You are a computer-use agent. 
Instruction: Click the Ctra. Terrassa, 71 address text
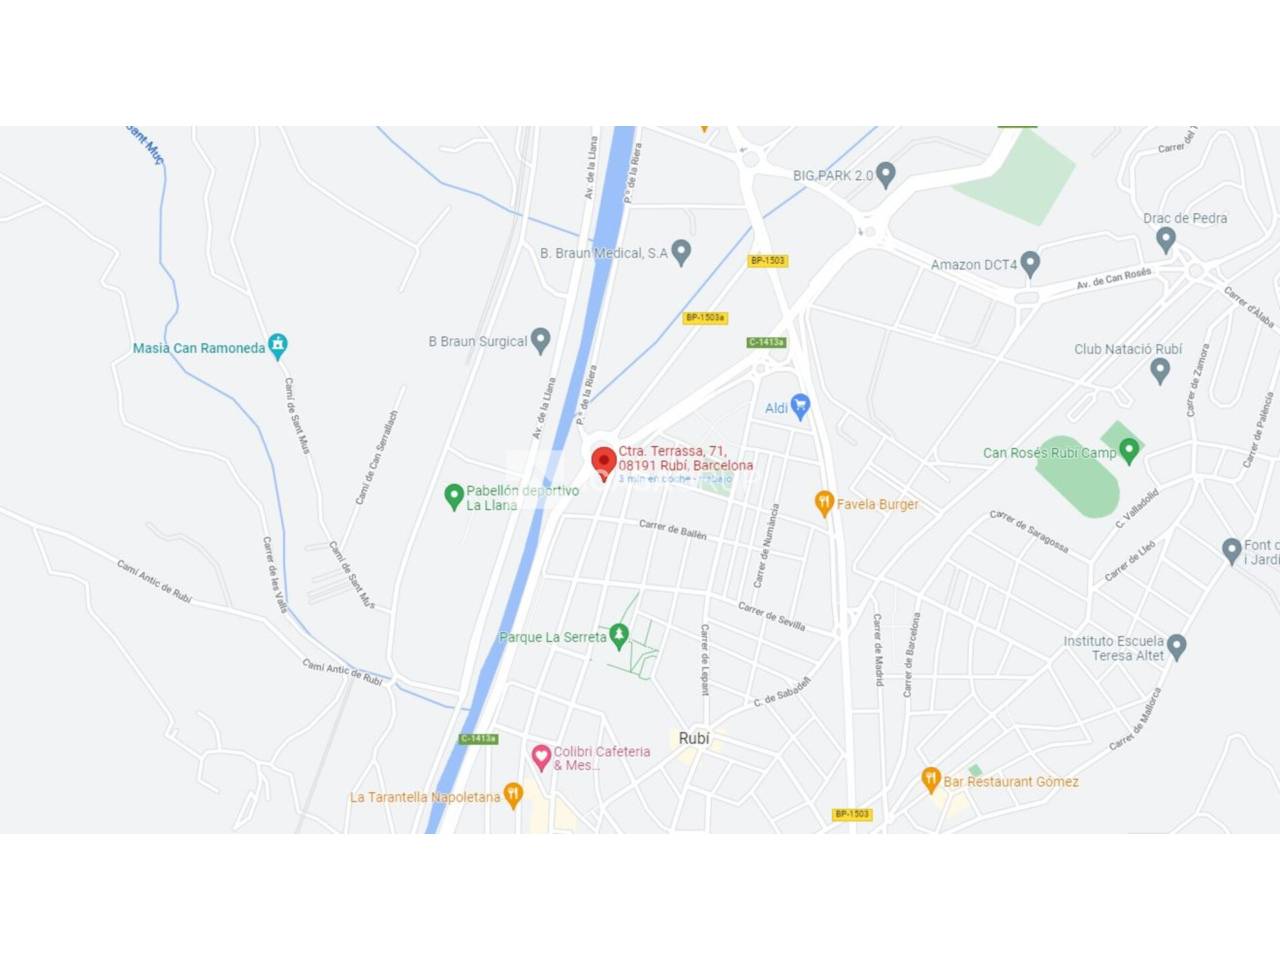click(672, 451)
